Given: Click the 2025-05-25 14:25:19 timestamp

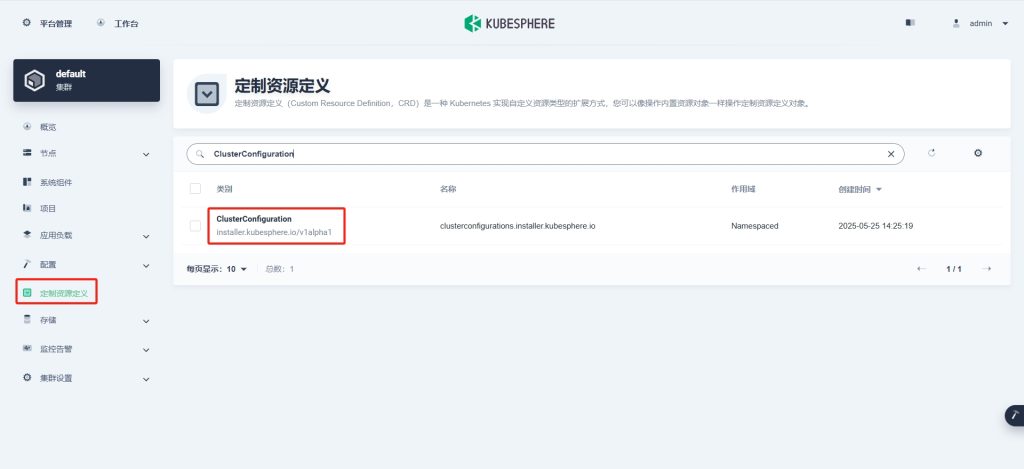Looking at the screenshot, I should click(x=875, y=226).
